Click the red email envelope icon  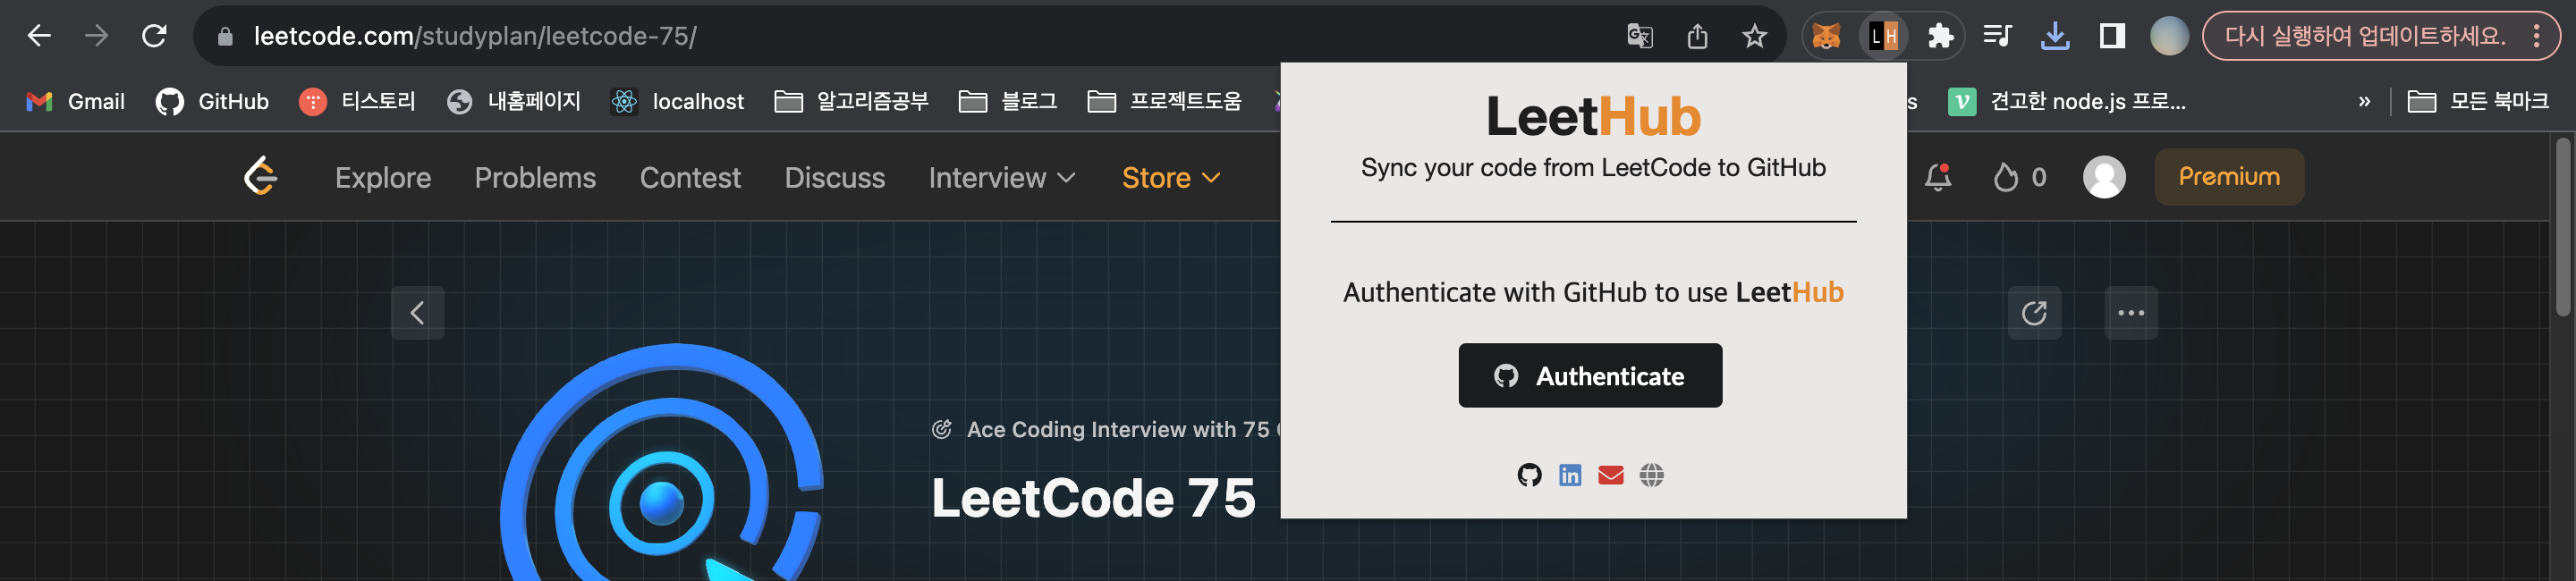pos(1610,475)
